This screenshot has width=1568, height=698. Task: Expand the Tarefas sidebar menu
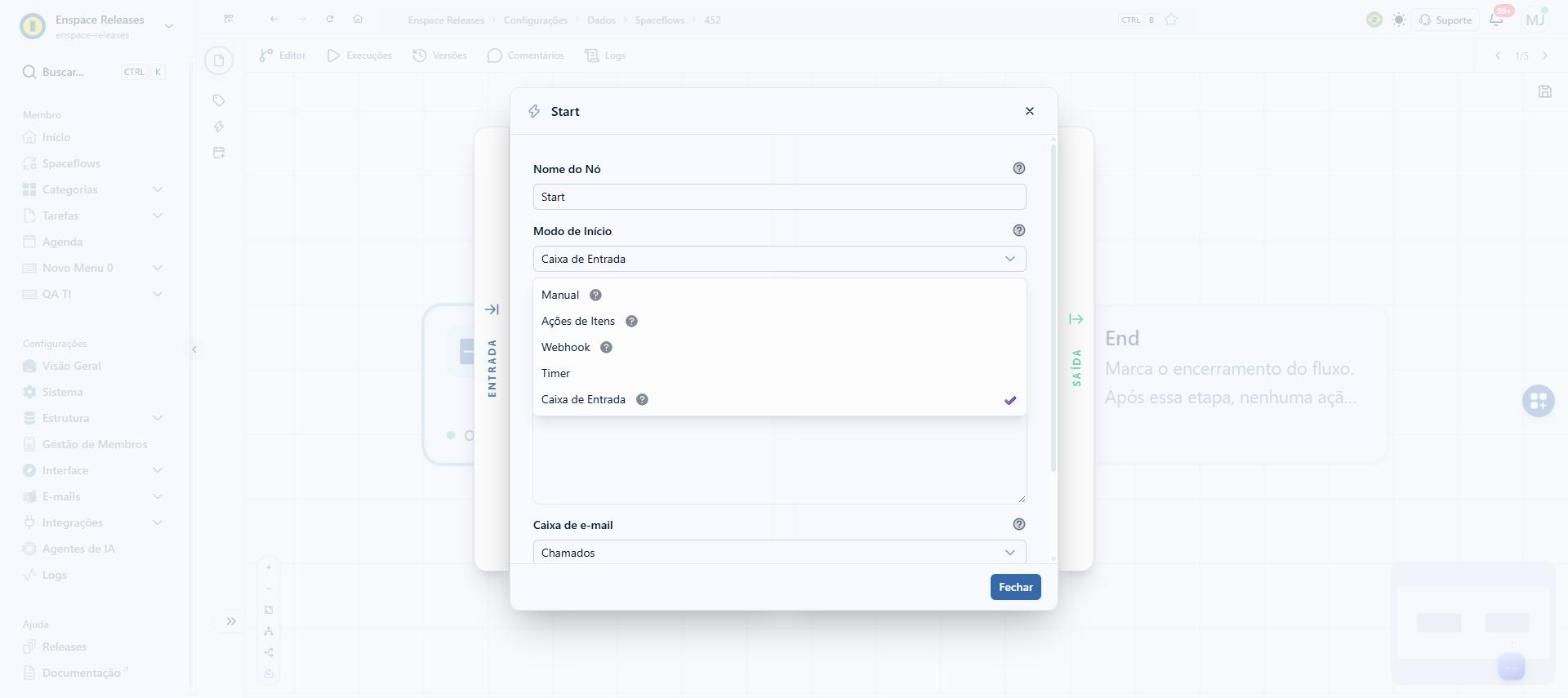[157, 215]
